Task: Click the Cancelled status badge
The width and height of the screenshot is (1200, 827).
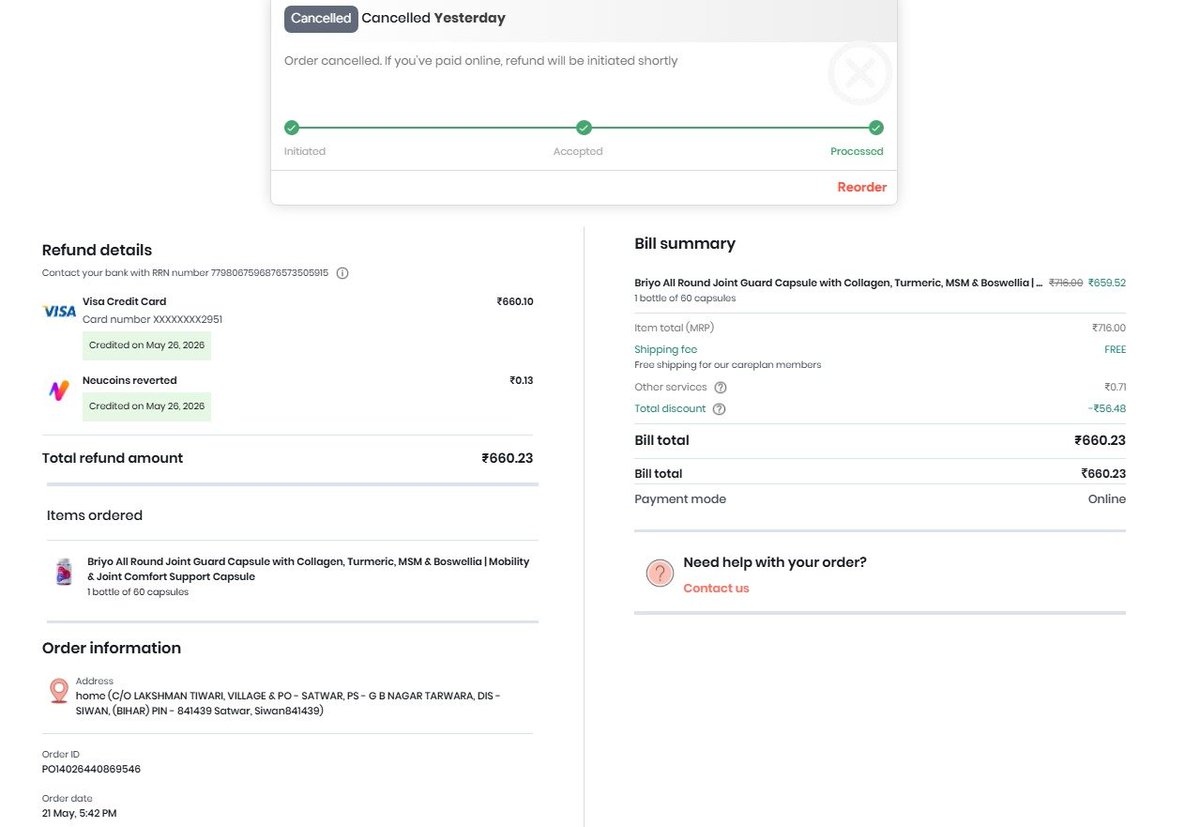Action: [321, 18]
